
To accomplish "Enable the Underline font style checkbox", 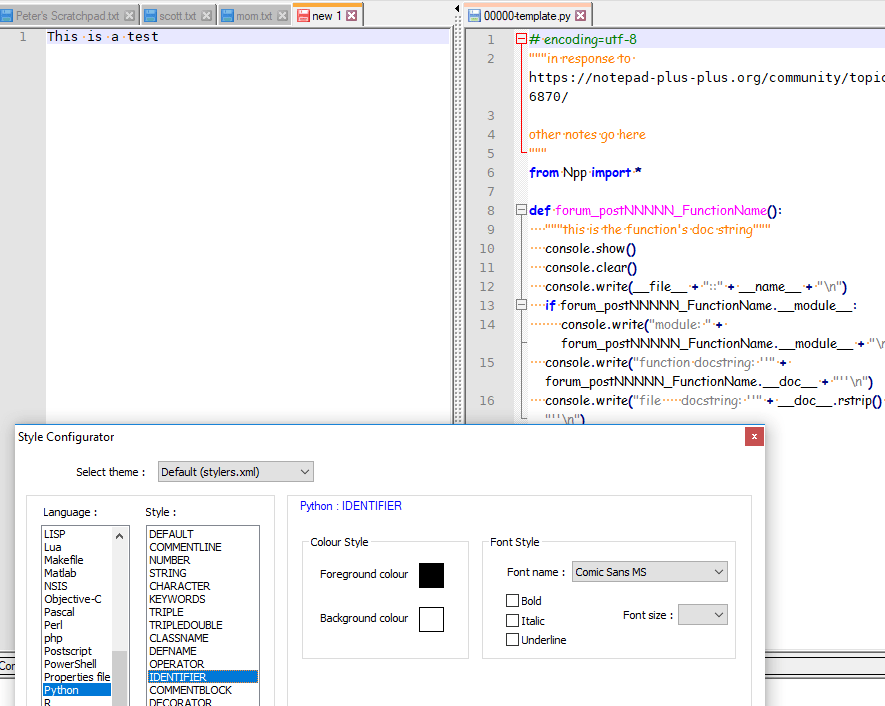I will (x=515, y=641).
